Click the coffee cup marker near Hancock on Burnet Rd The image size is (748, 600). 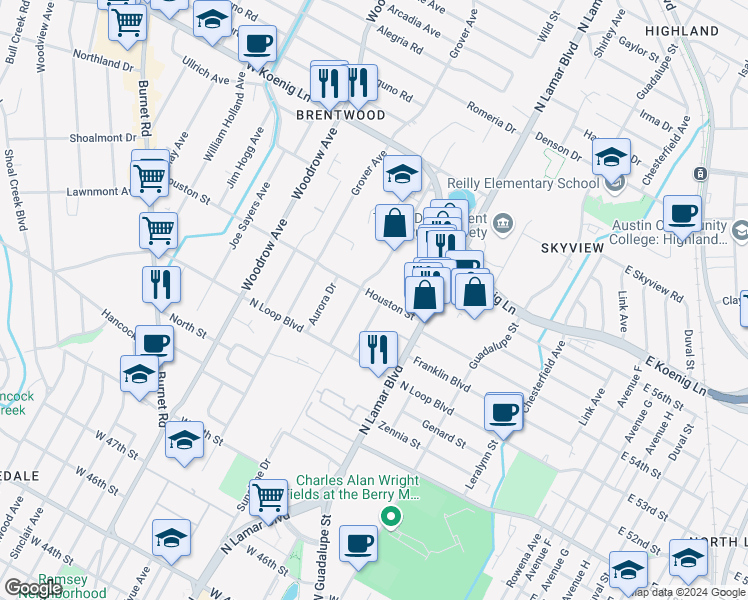(x=155, y=344)
